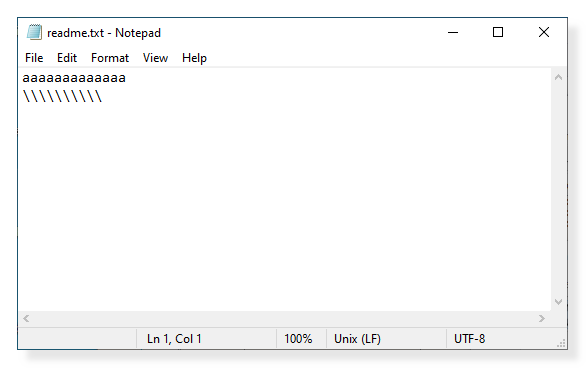Open the Edit menu
The width and height of the screenshot is (586, 368).
pyautogui.click(x=67, y=58)
